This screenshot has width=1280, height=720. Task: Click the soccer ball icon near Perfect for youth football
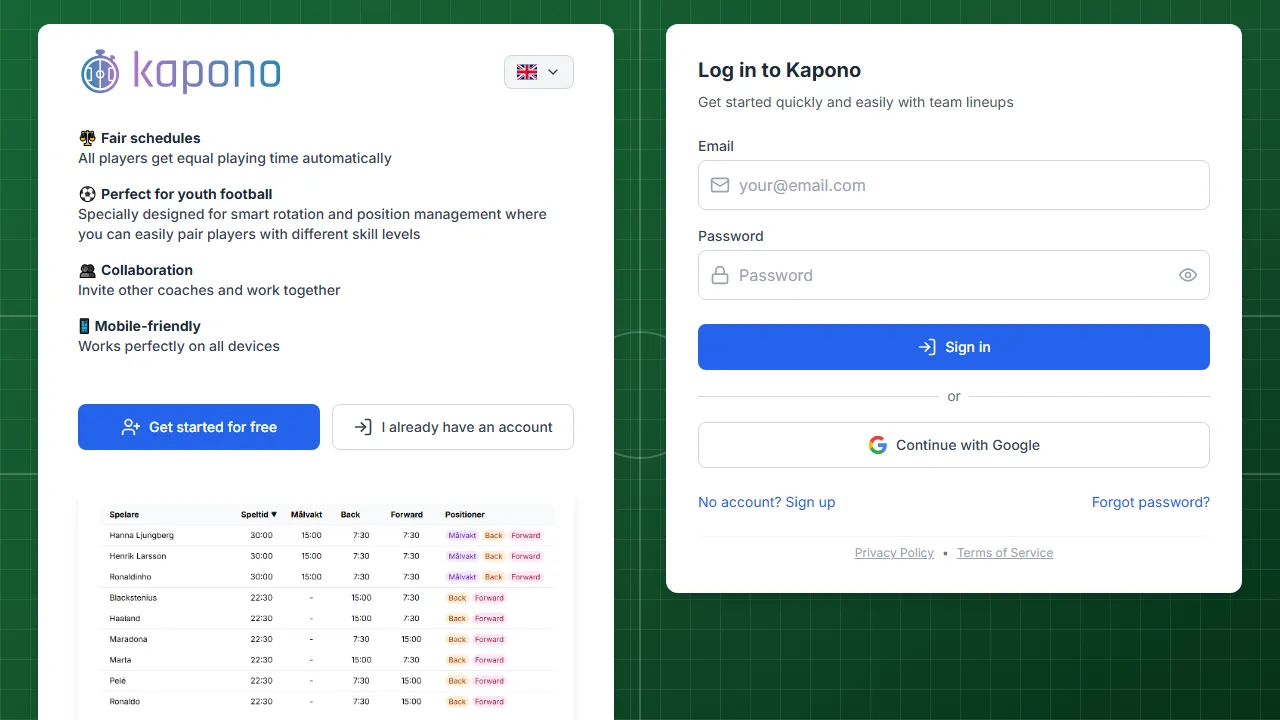click(87, 193)
